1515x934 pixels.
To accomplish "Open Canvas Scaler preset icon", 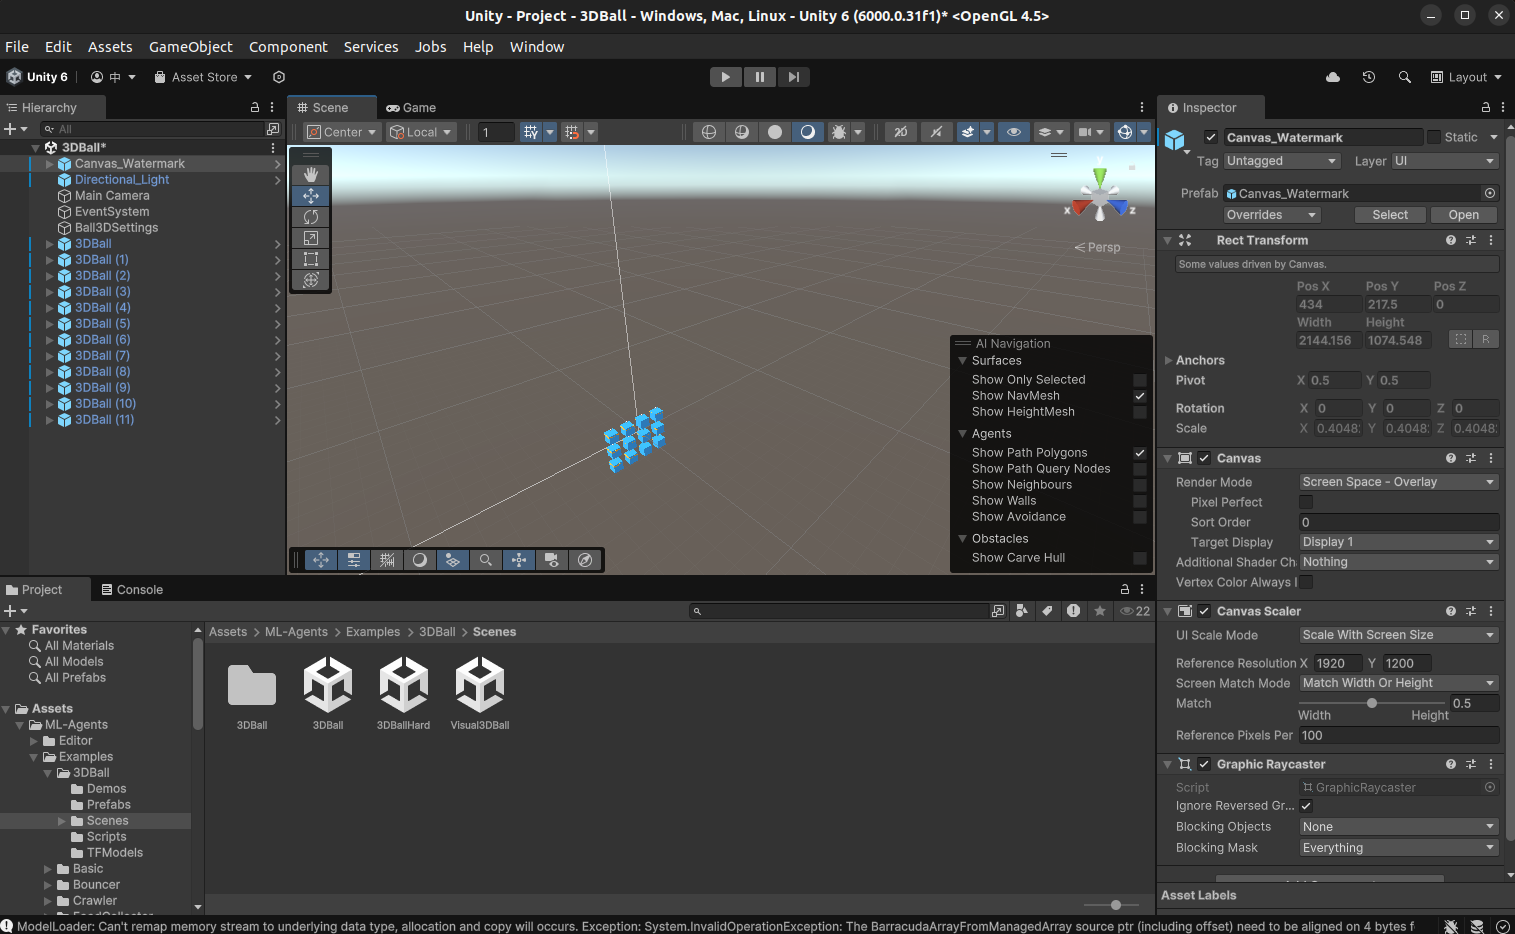I will point(1471,611).
